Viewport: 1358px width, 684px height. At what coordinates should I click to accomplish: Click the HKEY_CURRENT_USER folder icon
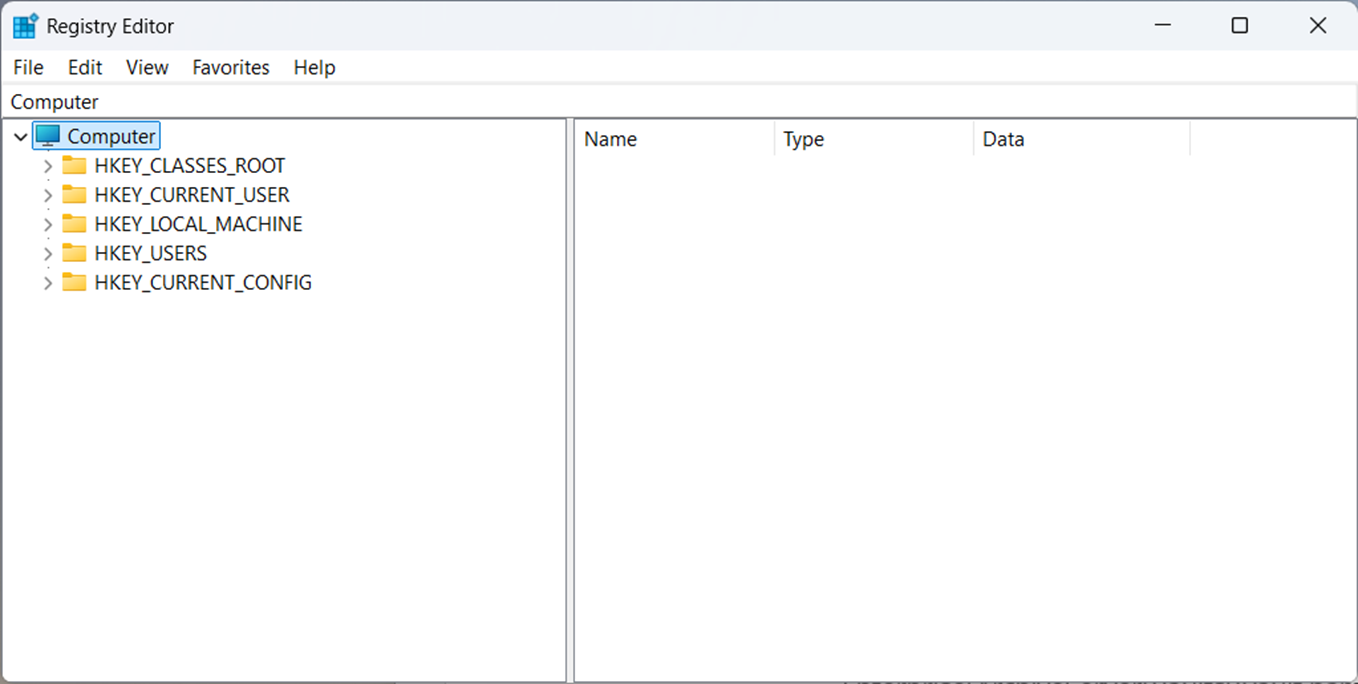(75, 194)
